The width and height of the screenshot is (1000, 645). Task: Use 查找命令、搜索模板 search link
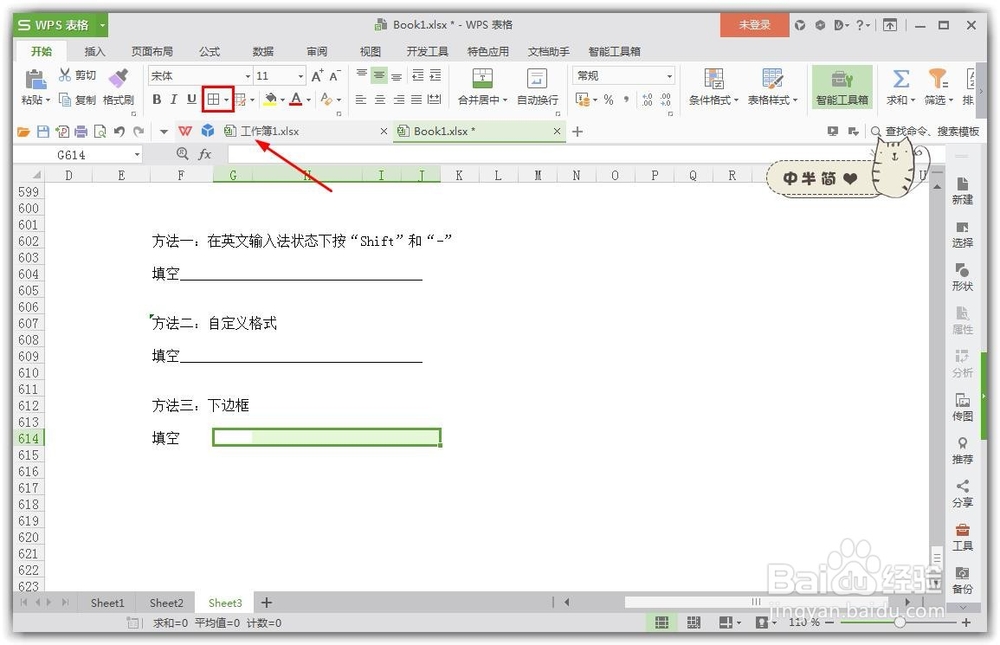[930, 130]
